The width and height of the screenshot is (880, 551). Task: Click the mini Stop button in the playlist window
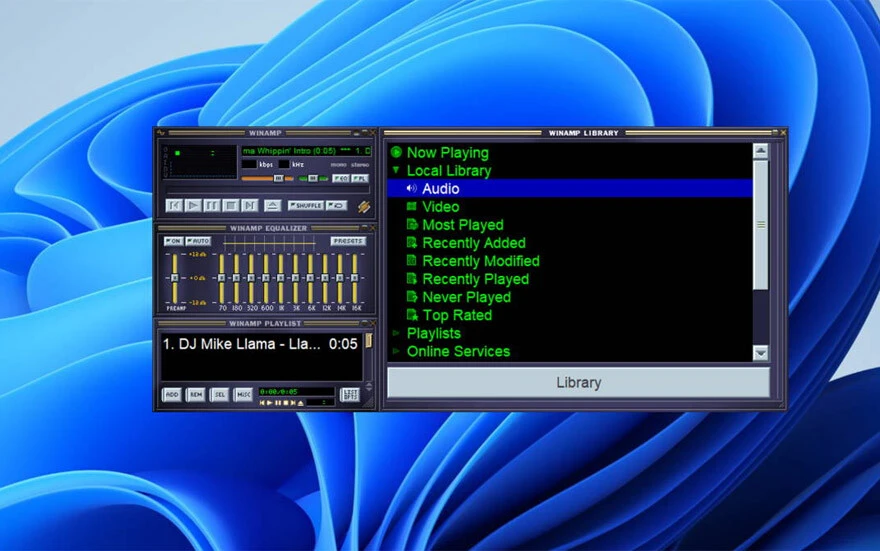click(285, 403)
